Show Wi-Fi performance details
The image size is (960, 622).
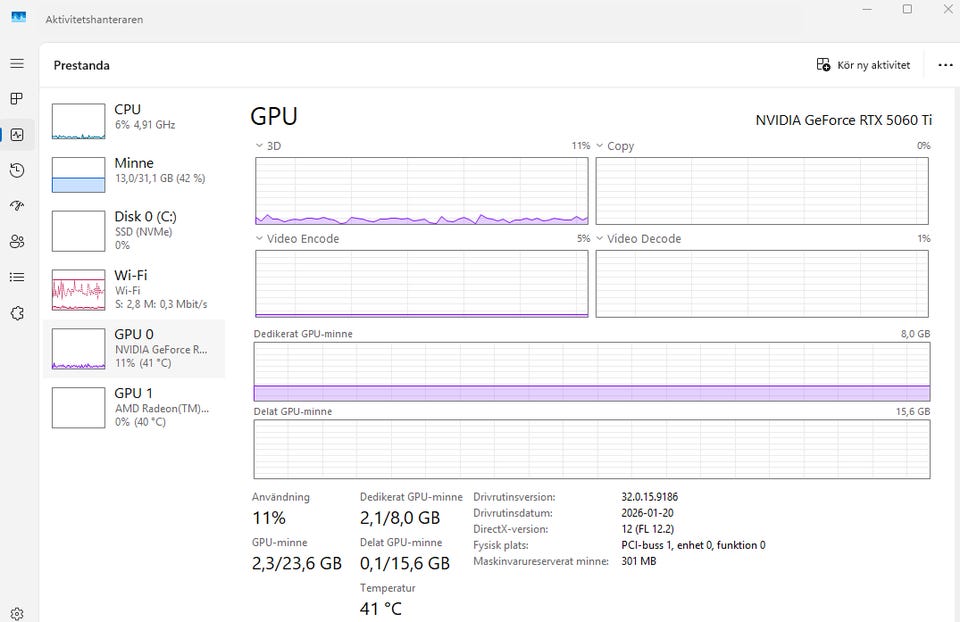138,289
